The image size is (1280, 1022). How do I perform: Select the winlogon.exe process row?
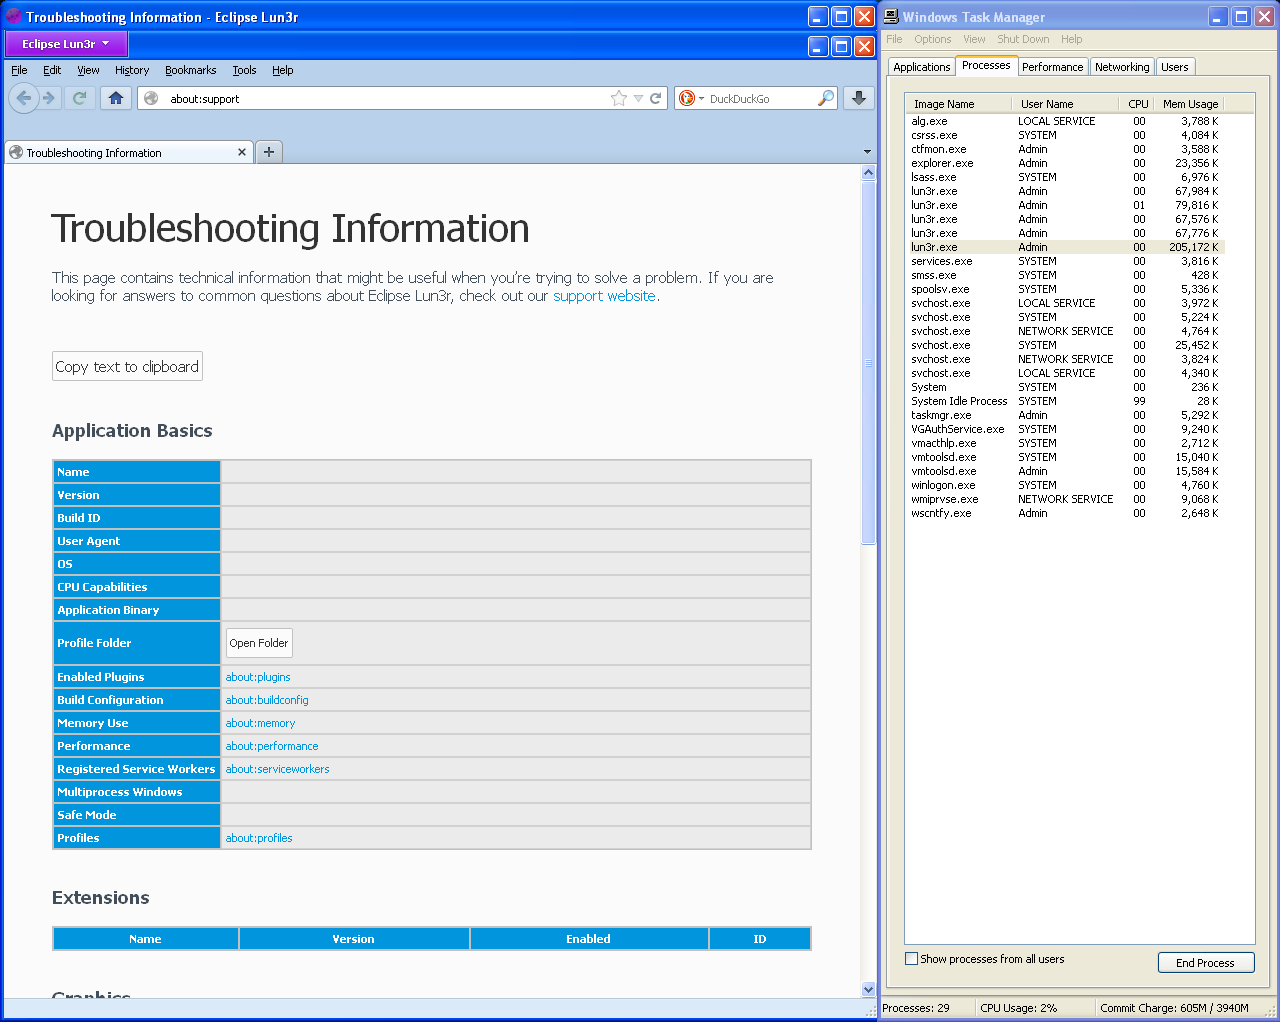click(x=1065, y=485)
